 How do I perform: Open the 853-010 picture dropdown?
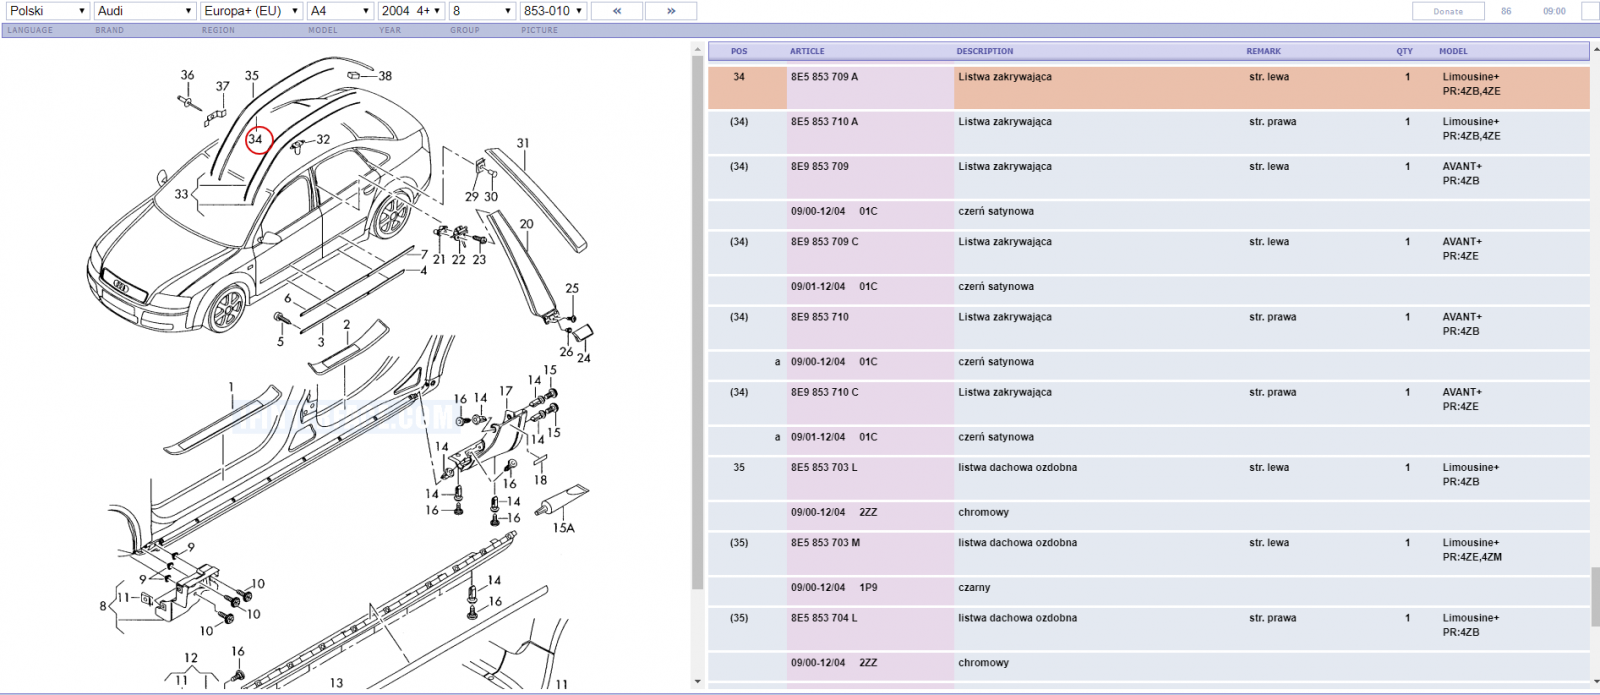click(x=553, y=11)
